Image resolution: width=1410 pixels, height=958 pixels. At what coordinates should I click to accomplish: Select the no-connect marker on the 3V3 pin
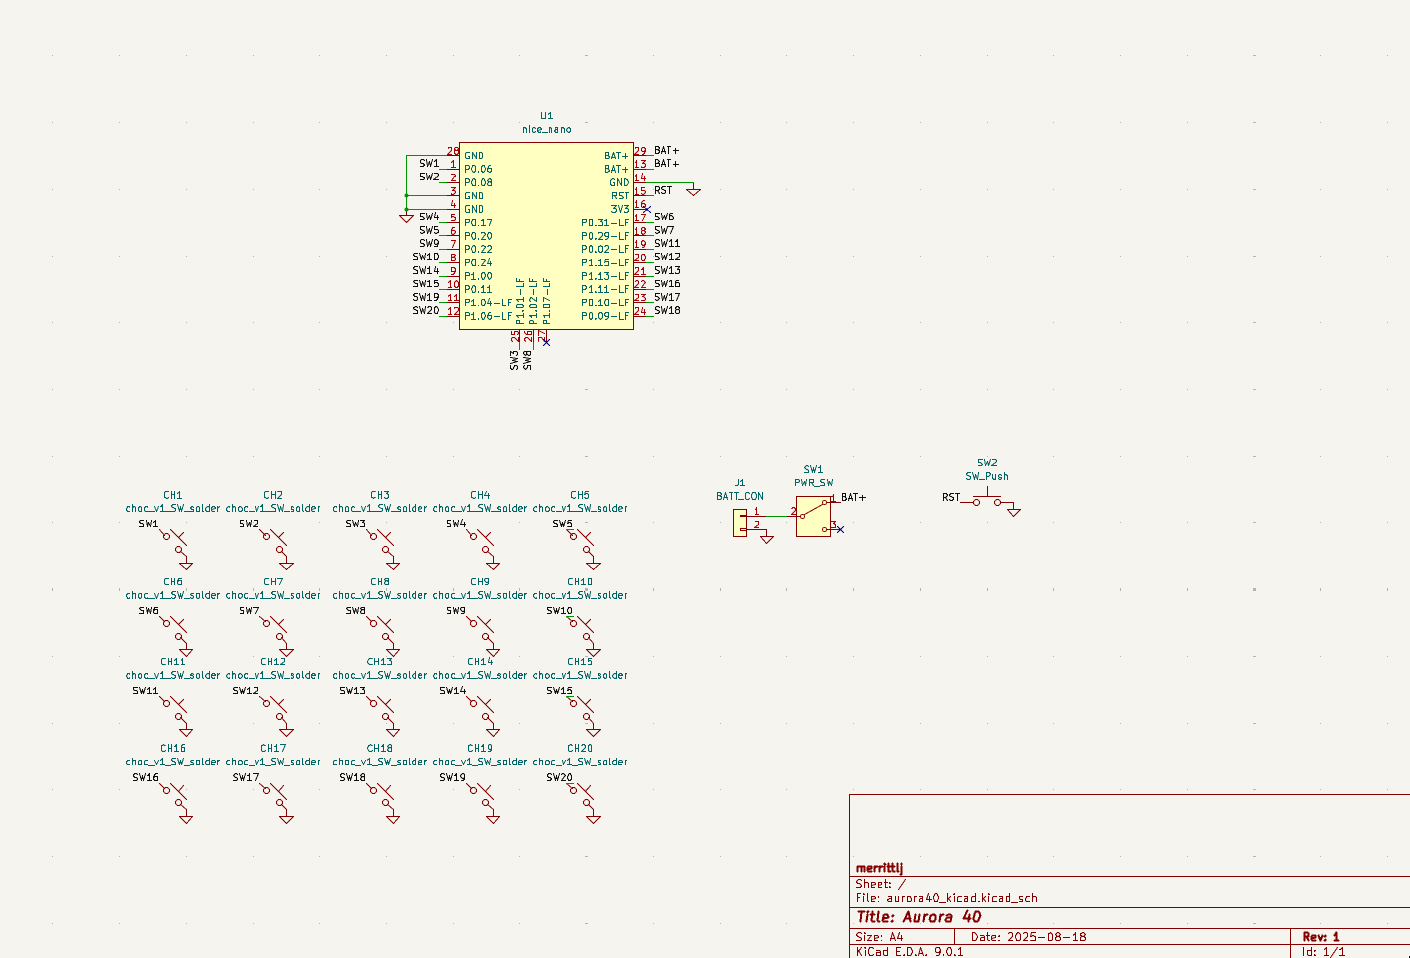[x=646, y=209]
